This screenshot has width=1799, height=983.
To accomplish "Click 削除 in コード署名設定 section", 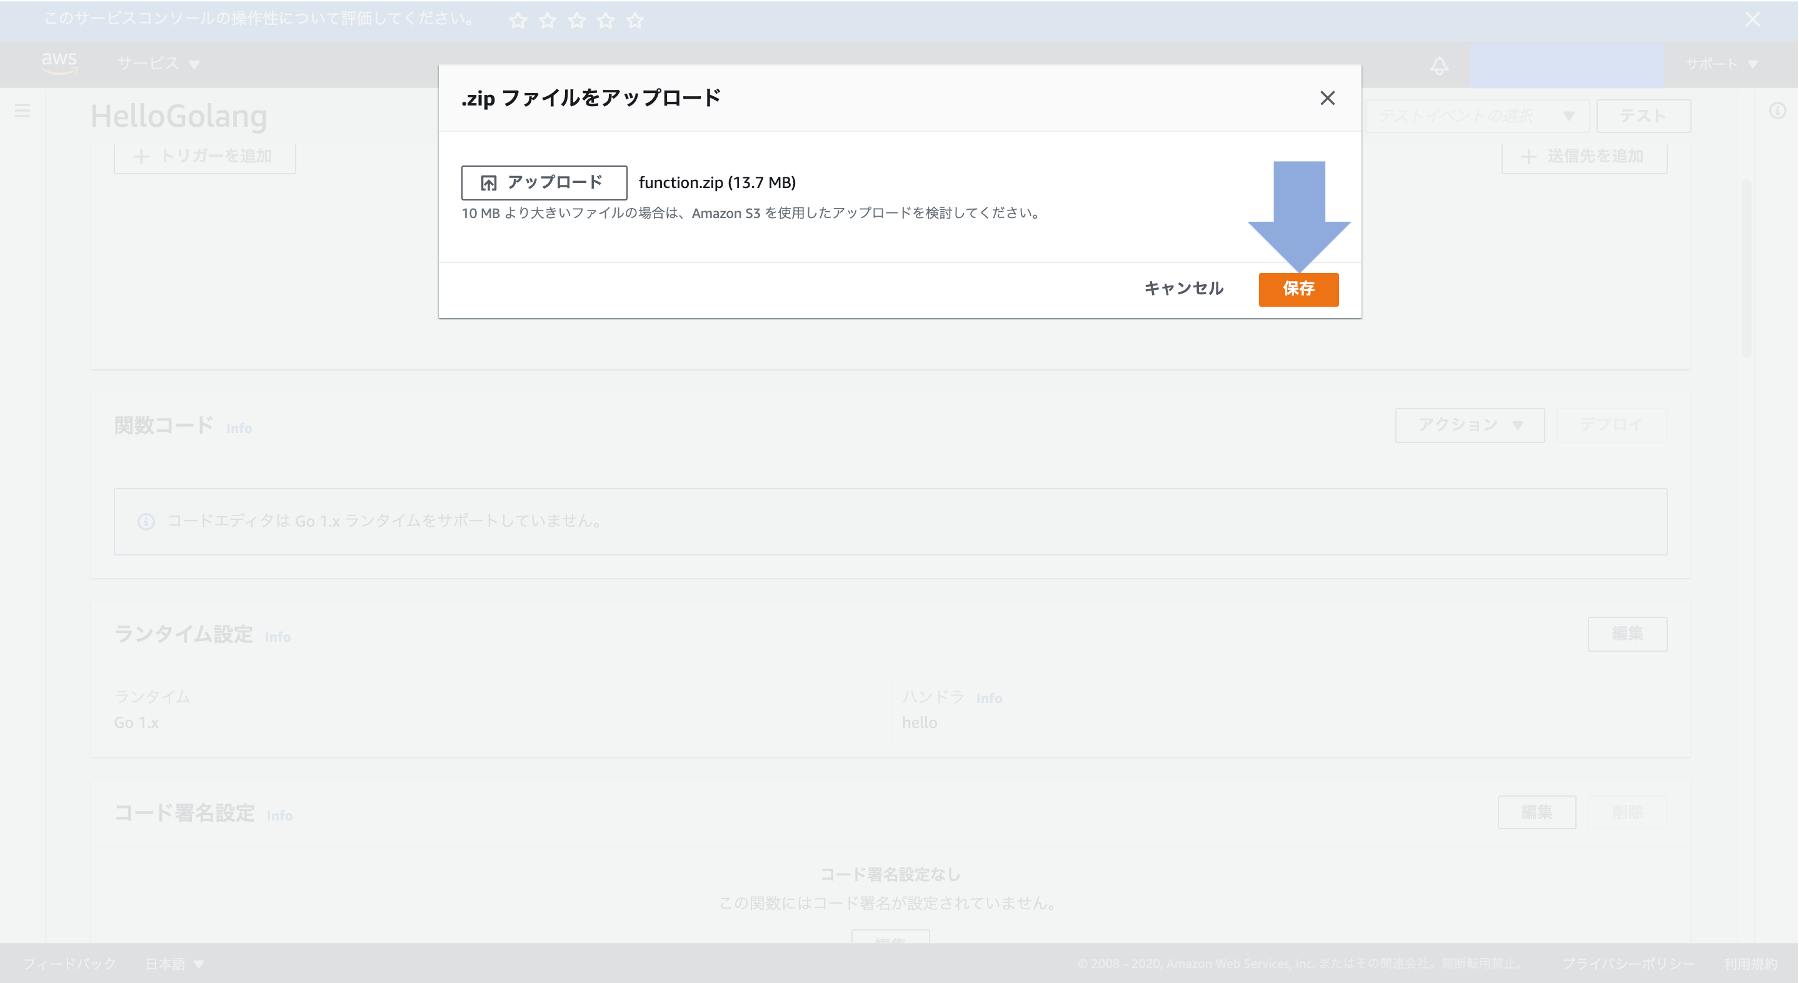I will [x=1627, y=812].
